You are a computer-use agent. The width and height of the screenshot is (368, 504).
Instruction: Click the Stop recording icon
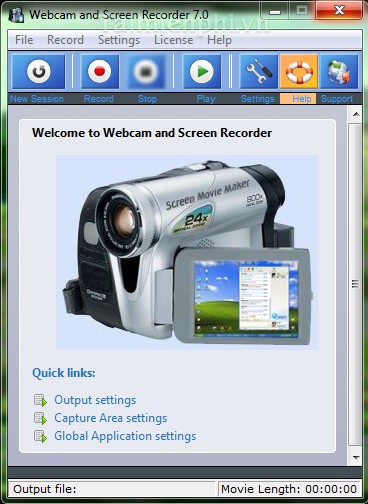[146, 72]
